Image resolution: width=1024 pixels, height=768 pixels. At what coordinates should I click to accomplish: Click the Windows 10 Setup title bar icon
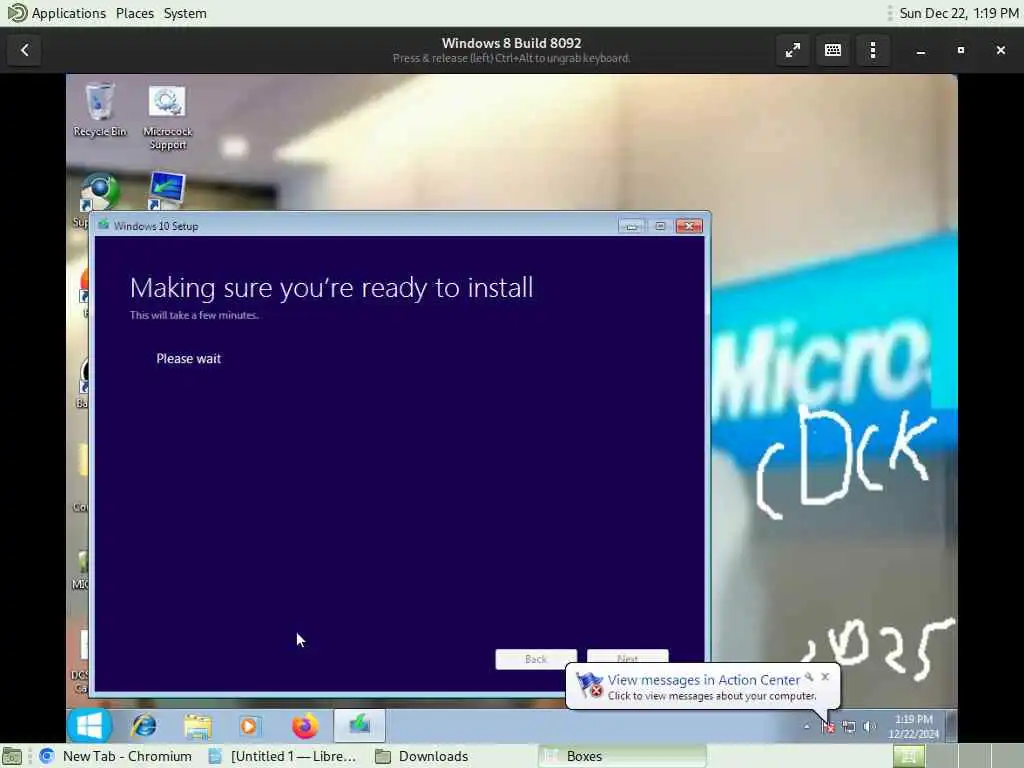coord(103,225)
